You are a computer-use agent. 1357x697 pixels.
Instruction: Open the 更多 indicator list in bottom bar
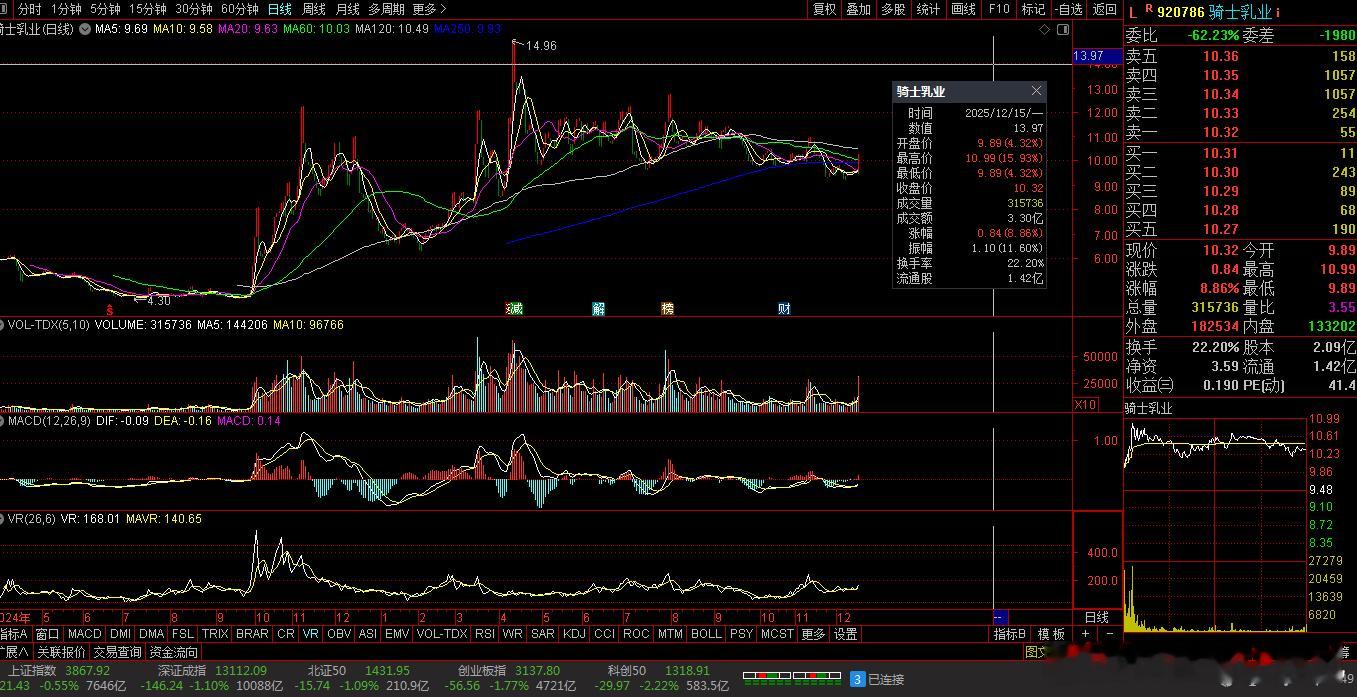click(813, 633)
